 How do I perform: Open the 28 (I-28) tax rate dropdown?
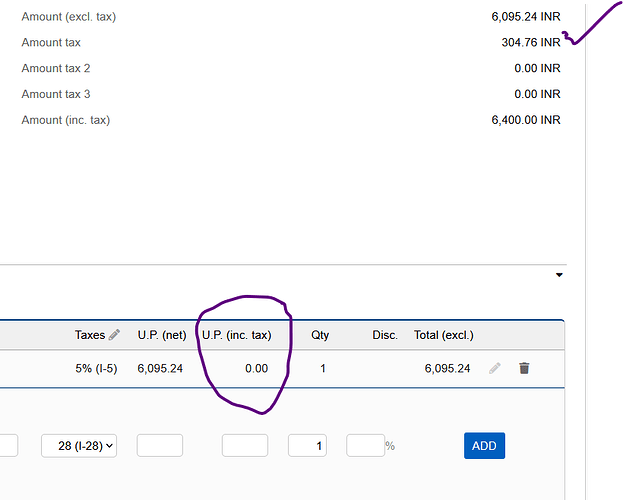pyautogui.click(x=79, y=446)
